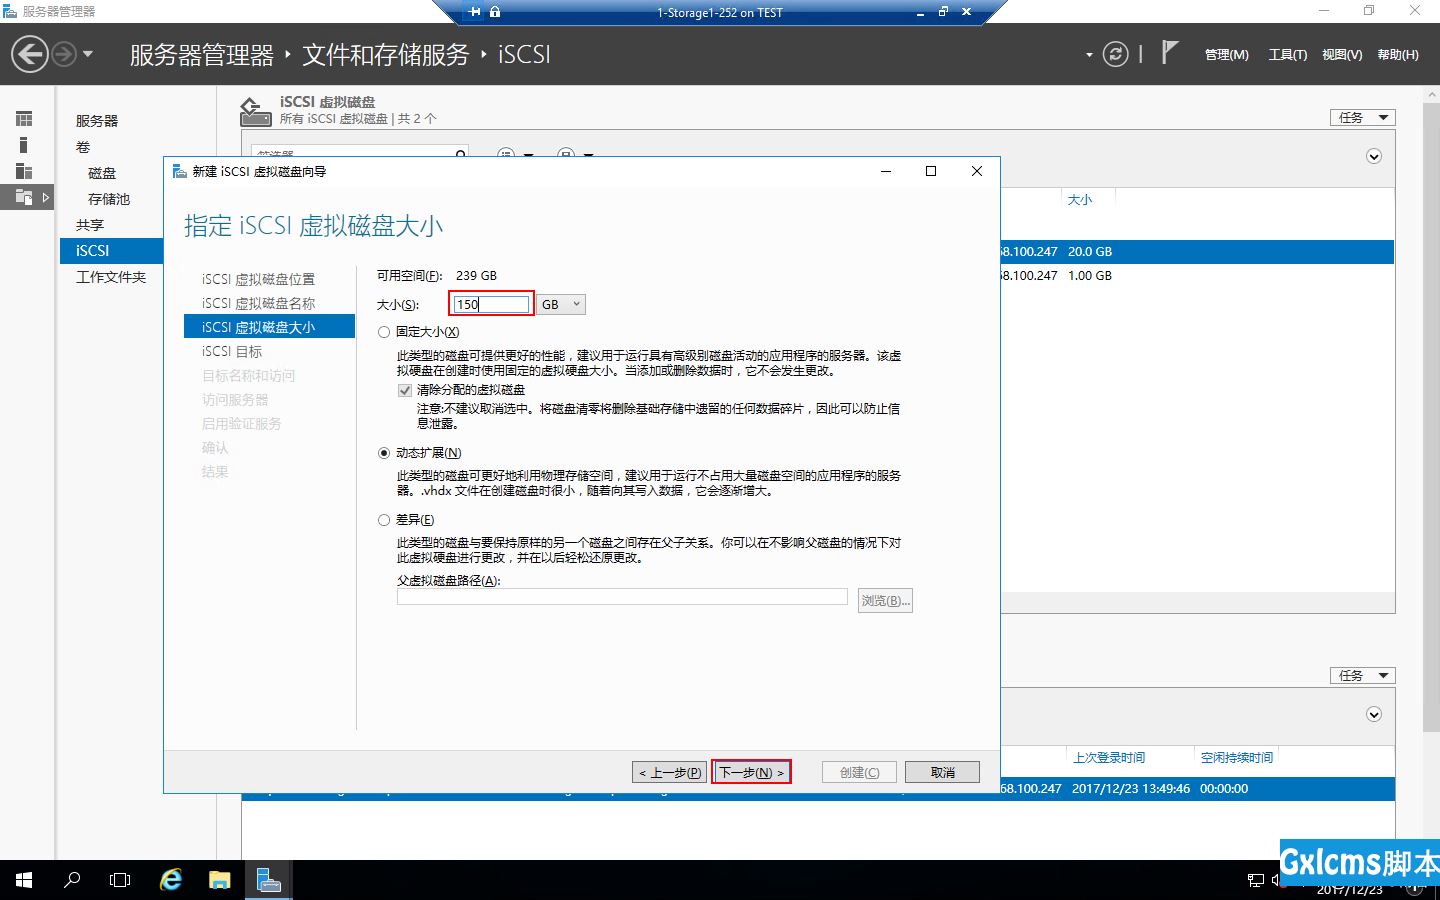Viewport: 1440px width, 900px height.
Task: Click the wizard window title icon
Action: (180, 171)
